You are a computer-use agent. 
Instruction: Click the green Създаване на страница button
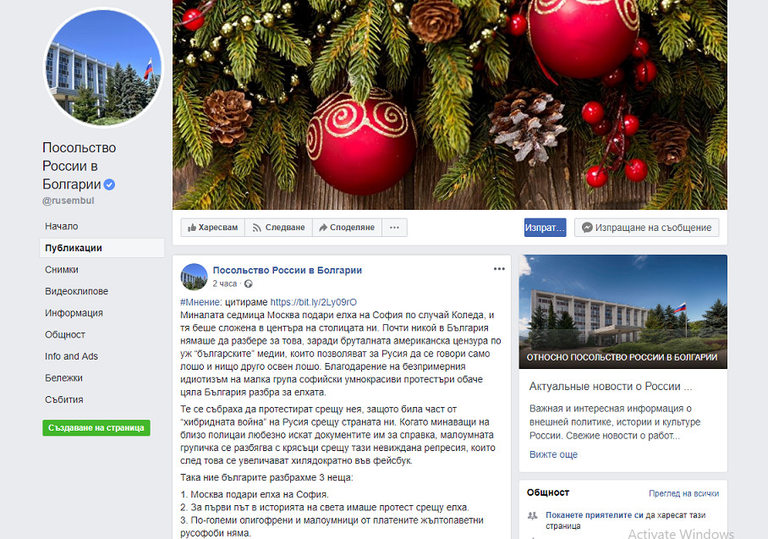coord(96,428)
